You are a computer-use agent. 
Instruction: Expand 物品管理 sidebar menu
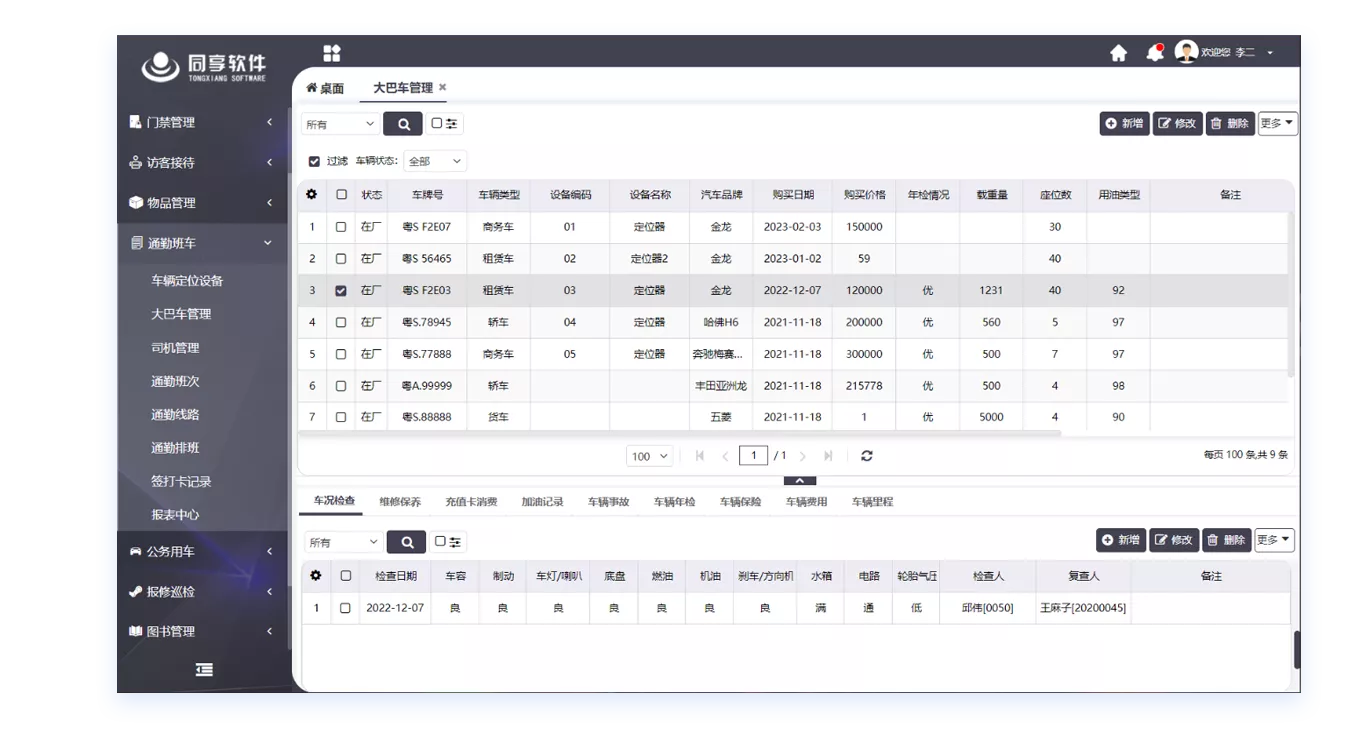[203, 203]
